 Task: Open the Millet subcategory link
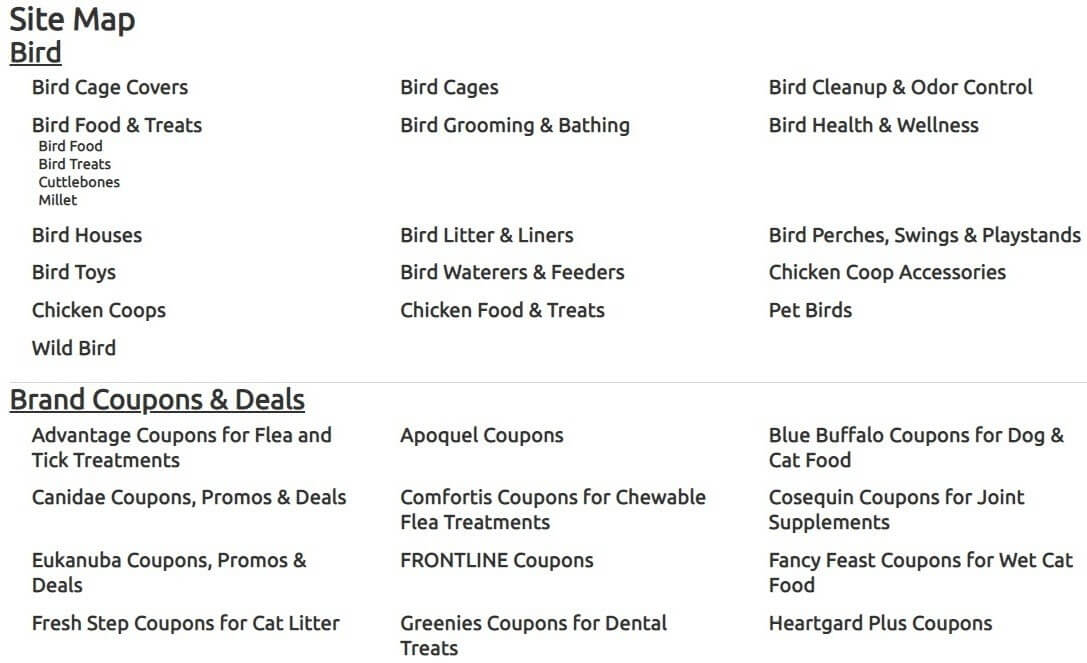(58, 200)
